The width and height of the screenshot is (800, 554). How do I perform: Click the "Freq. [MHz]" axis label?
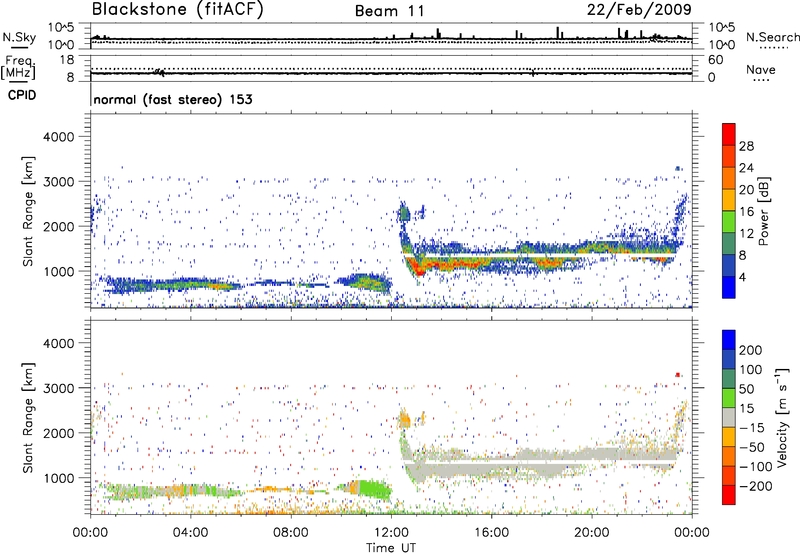[18, 67]
